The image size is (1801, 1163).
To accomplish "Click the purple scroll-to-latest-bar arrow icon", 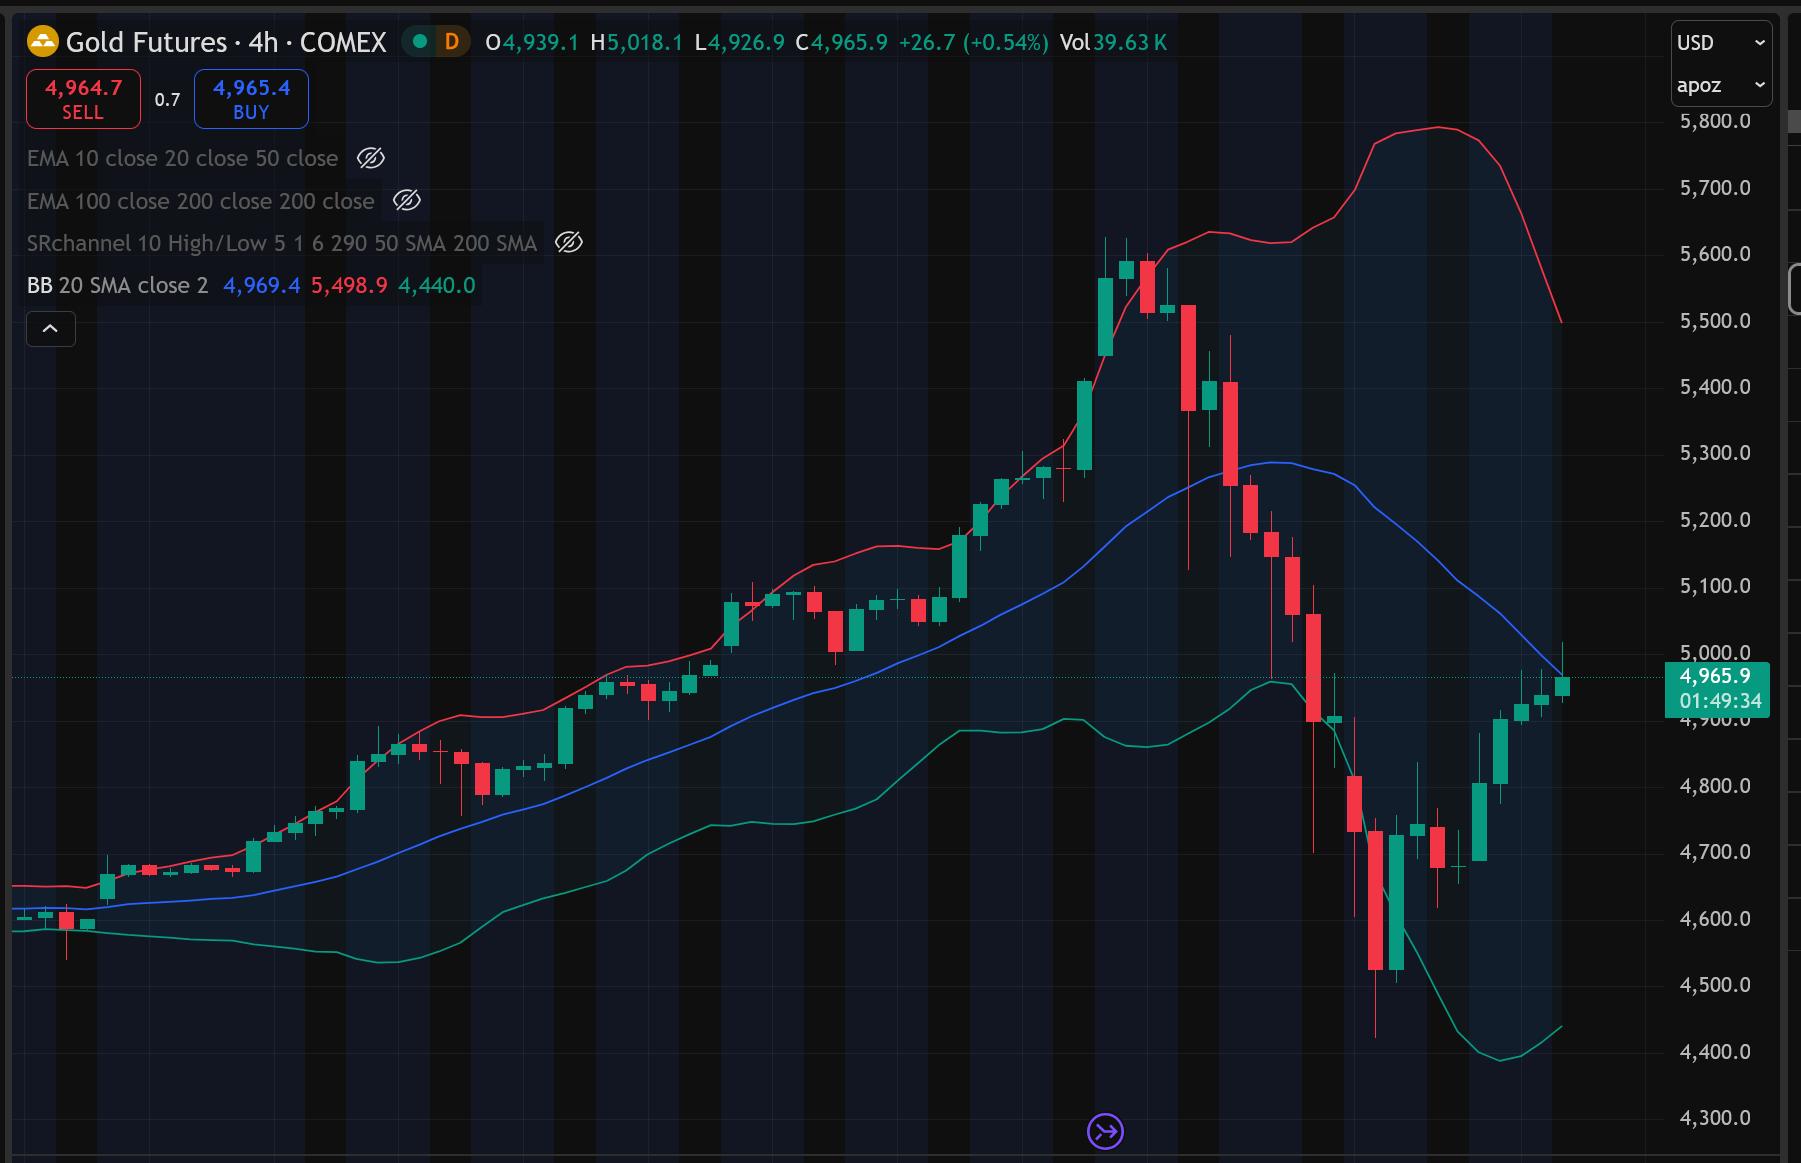I will pyautogui.click(x=1105, y=1132).
